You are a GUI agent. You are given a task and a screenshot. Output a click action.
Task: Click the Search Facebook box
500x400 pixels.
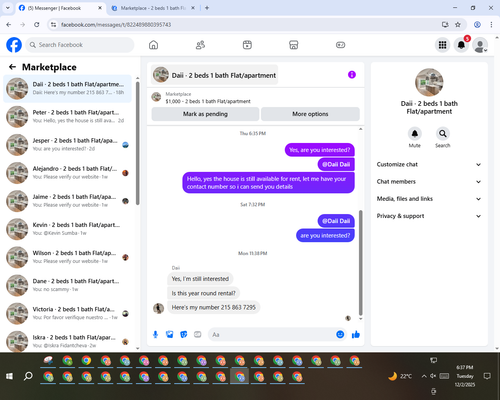(80, 45)
